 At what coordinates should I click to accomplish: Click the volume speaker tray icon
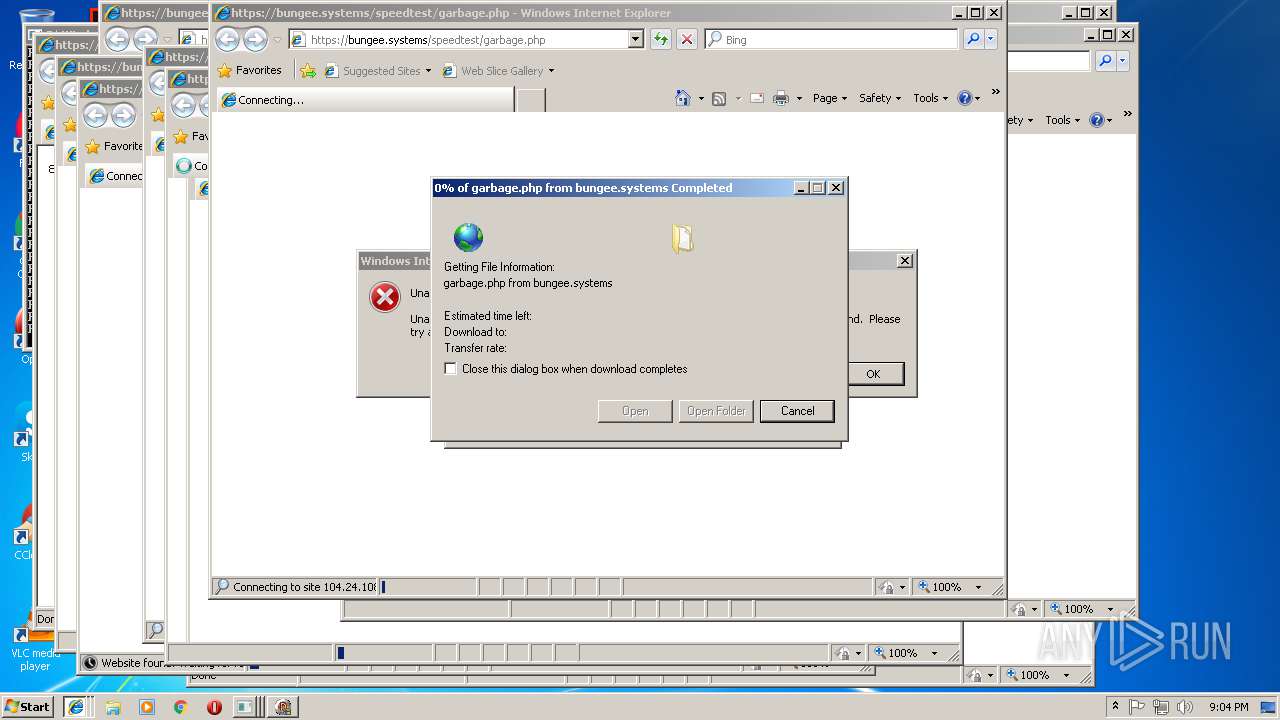click(x=1186, y=706)
